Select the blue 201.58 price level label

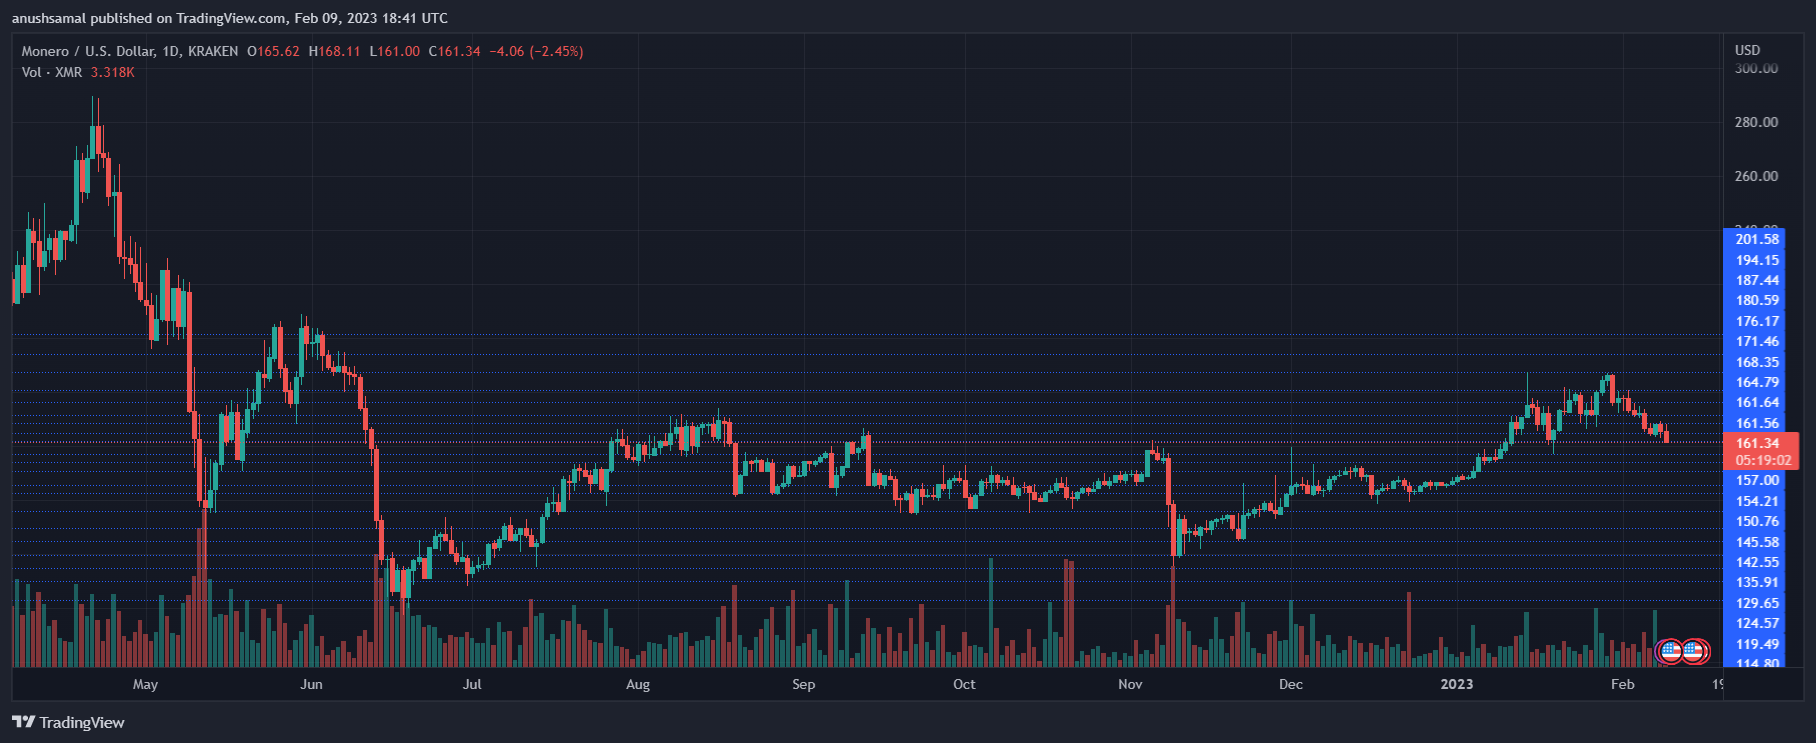(1757, 239)
